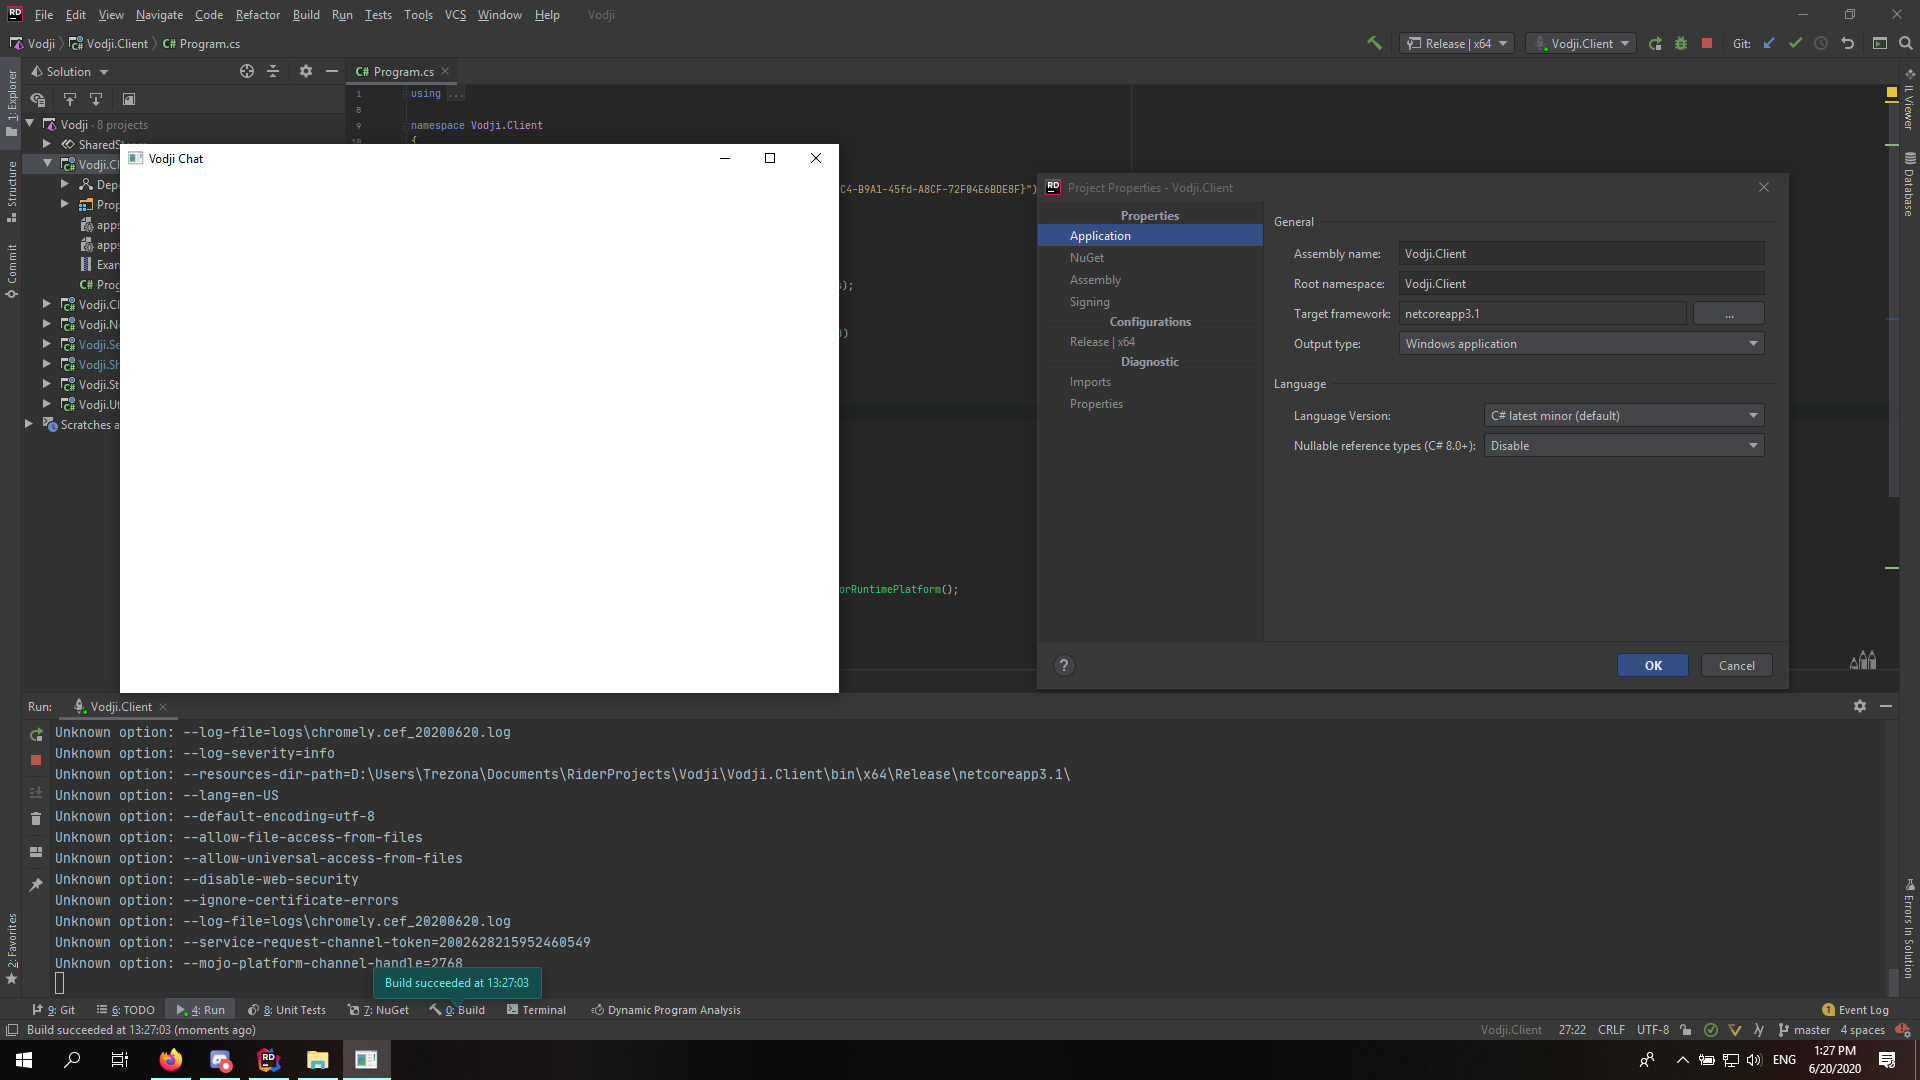1920x1080 pixels.
Task: Run the Vodji.Client configuration
Action: [x=1655, y=43]
